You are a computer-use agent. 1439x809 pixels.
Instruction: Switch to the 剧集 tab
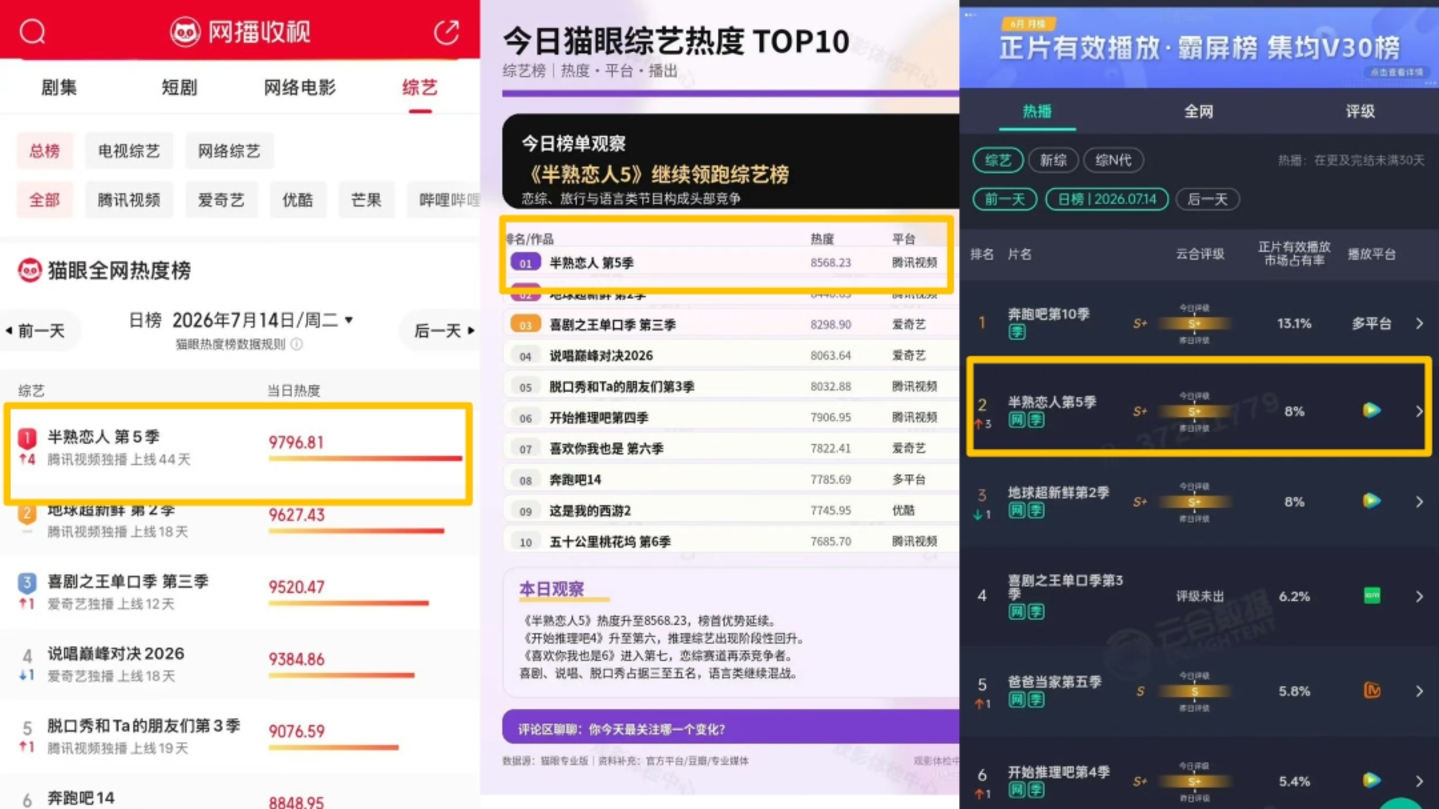(59, 88)
